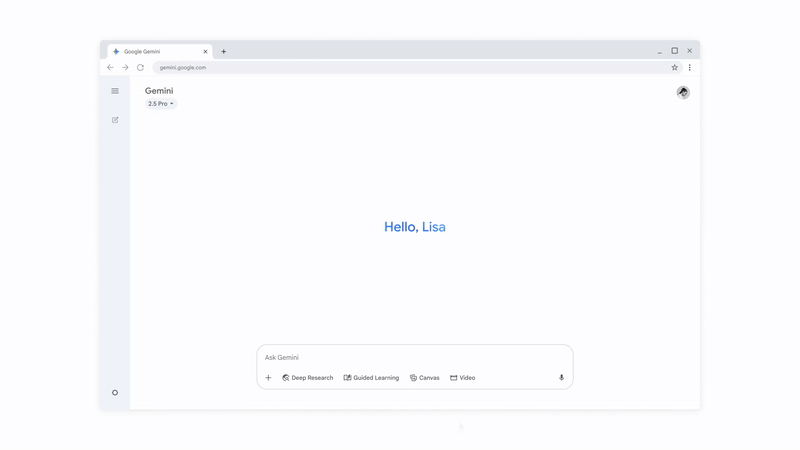Select Guided Learning tool
This screenshot has width=800, height=450.
(x=371, y=378)
